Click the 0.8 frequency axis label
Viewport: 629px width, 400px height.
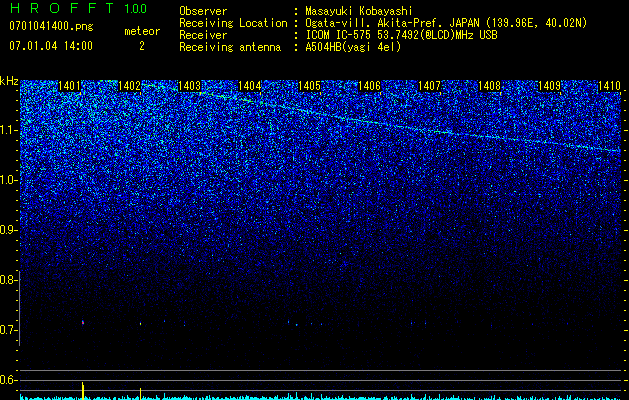(x=9, y=280)
